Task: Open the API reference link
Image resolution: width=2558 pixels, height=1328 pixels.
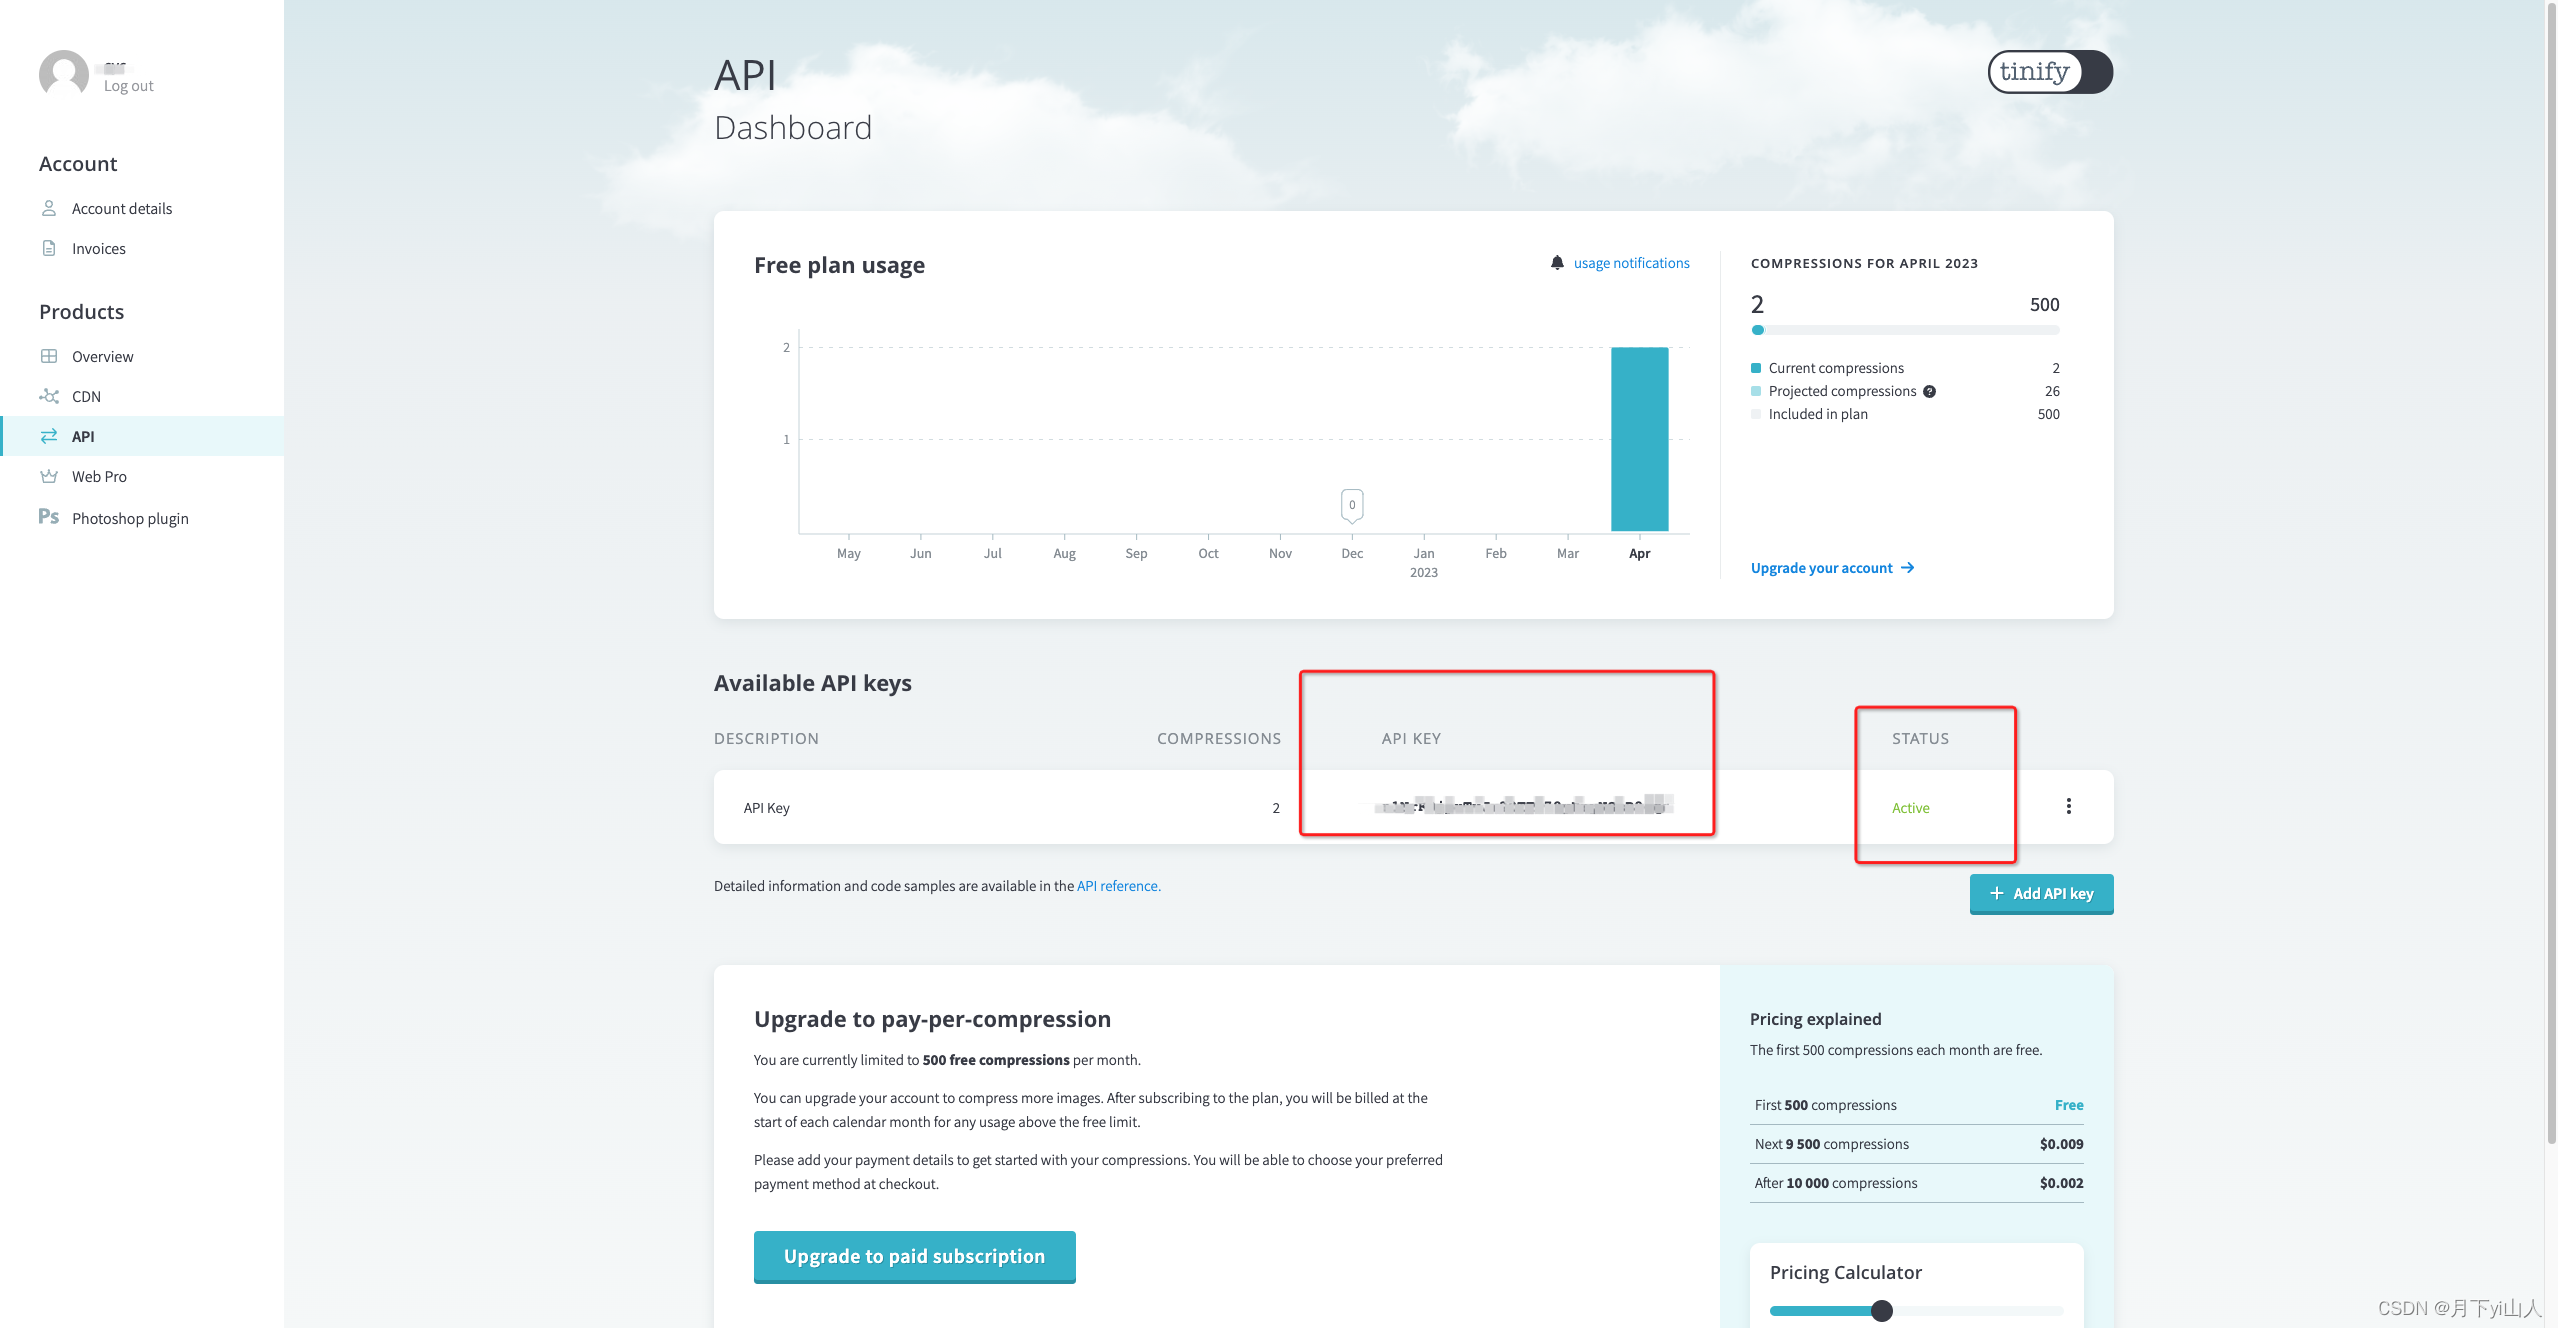Action: point(1118,886)
